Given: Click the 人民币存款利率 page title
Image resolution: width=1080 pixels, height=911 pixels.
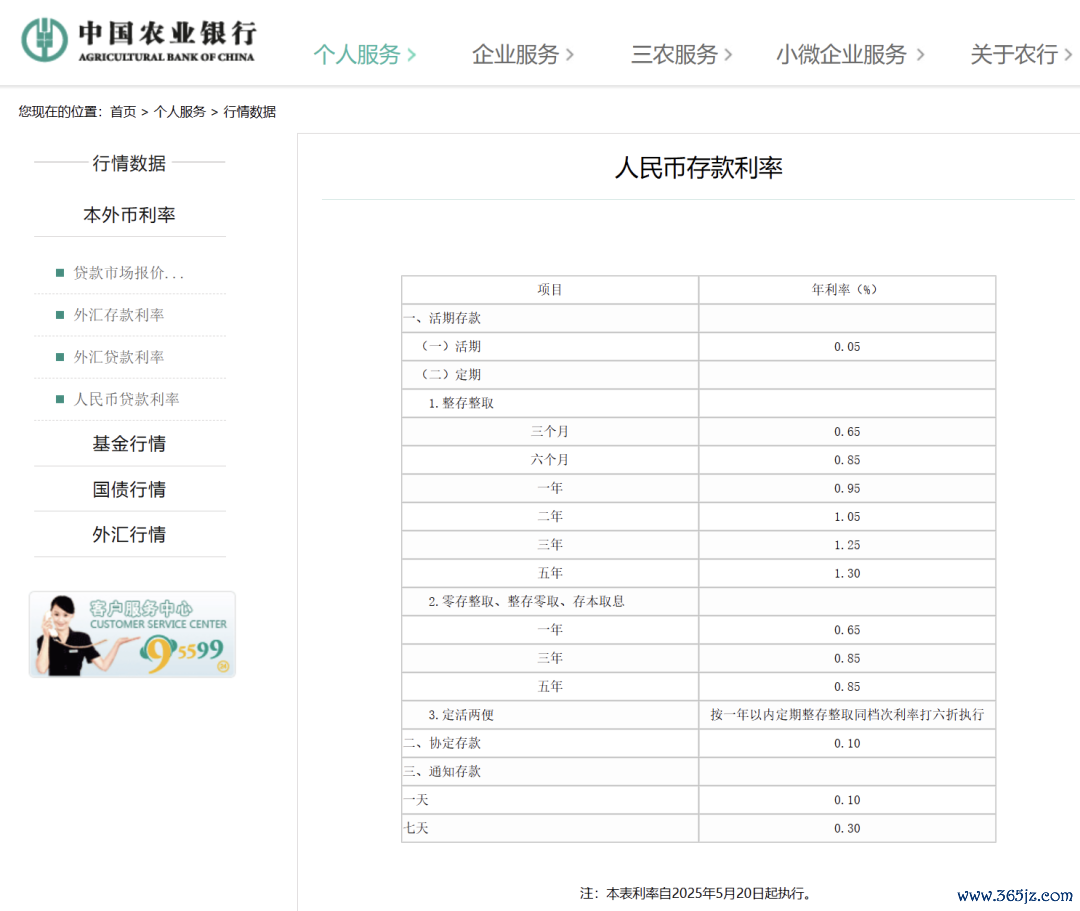Looking at the screenshot, I should [x=698, y=167].
